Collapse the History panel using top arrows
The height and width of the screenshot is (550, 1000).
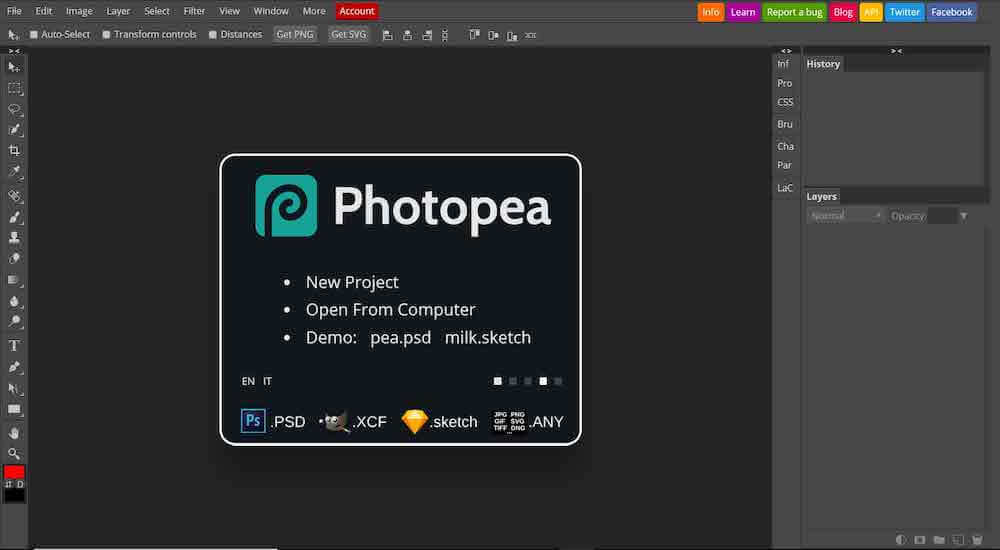(896, 50)
